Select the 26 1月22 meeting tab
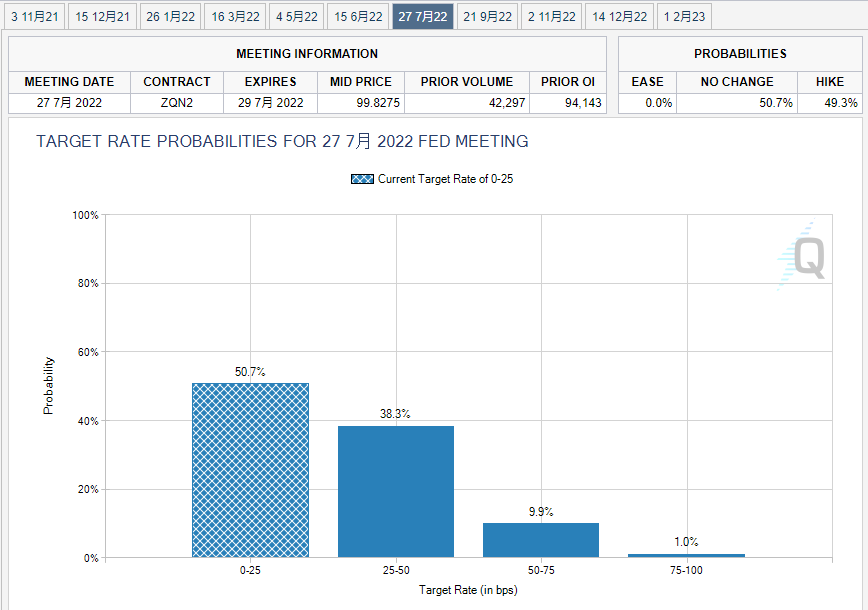Image resolution: width=868 pixels, height=610 pixels. [x=171, y=16]
